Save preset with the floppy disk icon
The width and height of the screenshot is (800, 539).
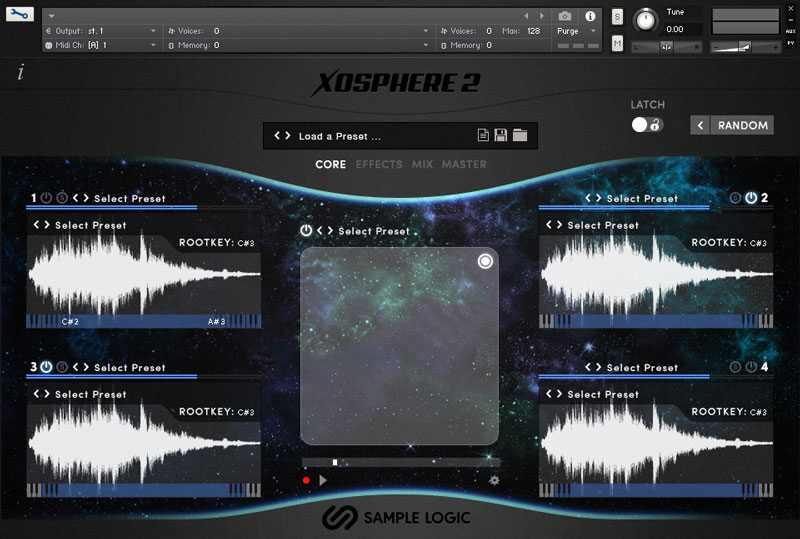tap(501, 135)
